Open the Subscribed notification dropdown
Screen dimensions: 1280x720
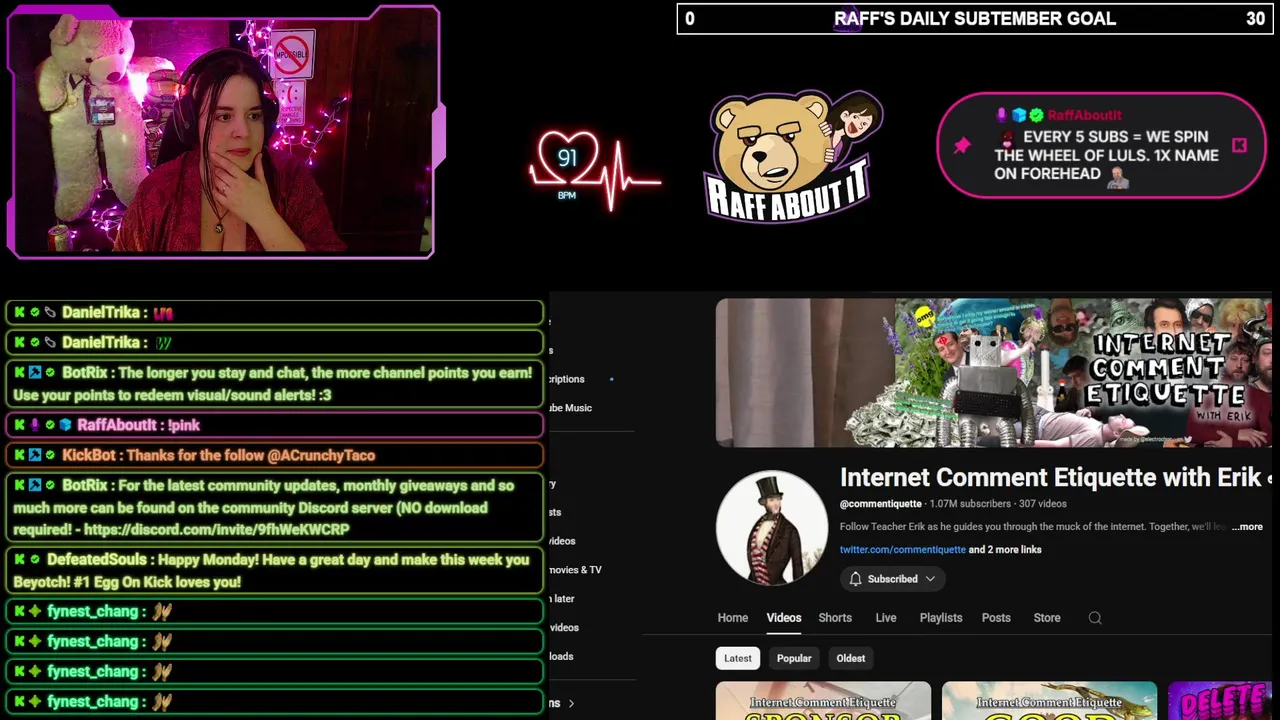pos(892,579)
